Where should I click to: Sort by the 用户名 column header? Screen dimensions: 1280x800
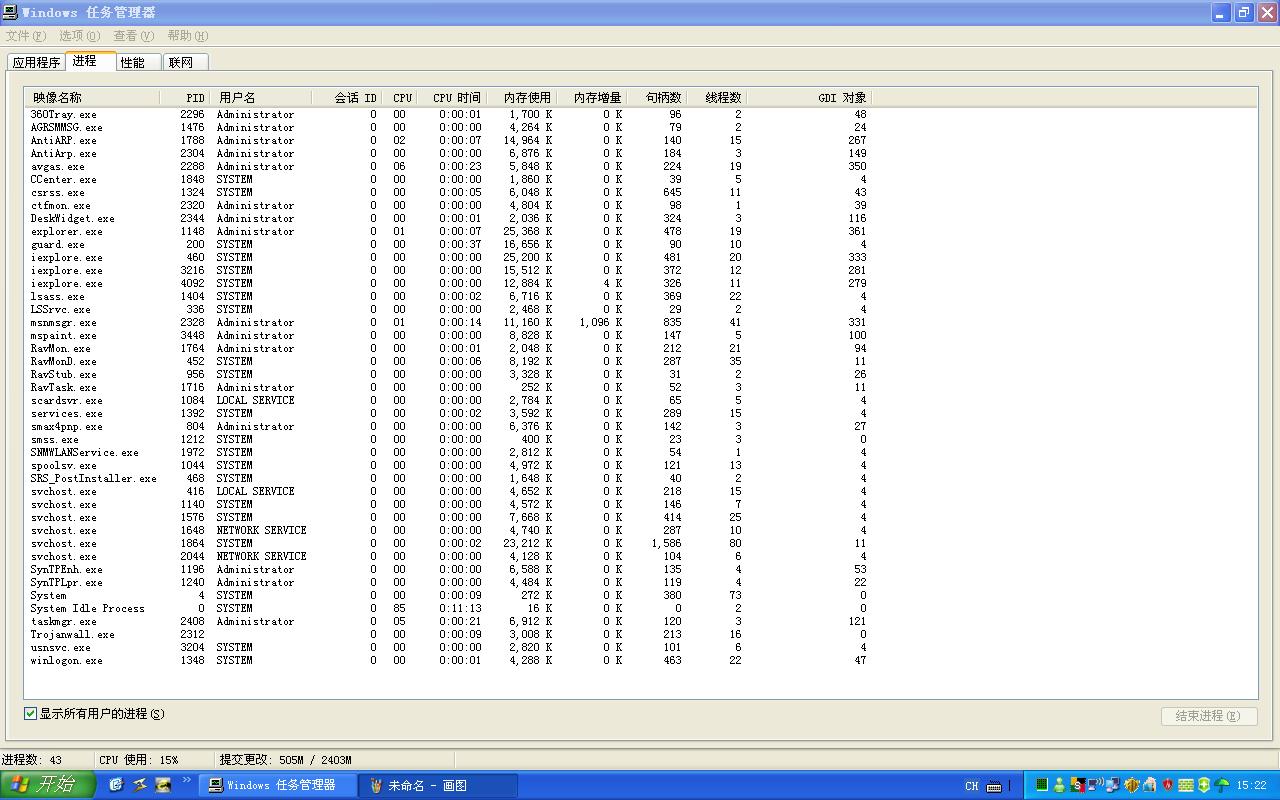pos(260,98)
